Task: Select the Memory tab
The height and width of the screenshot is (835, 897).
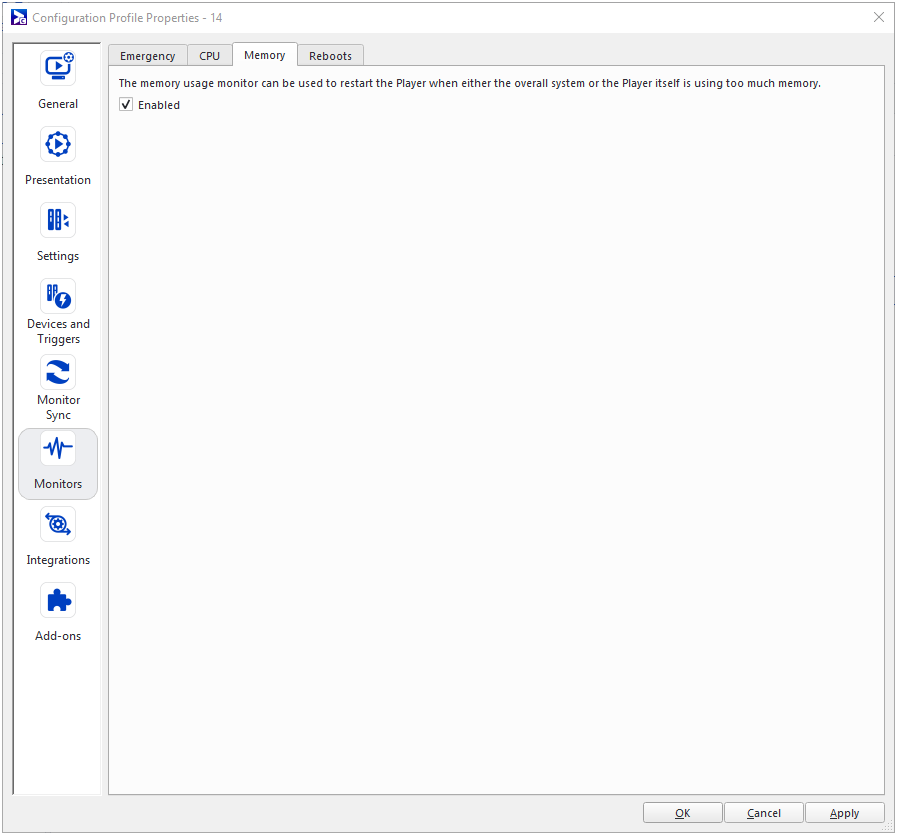Action: [x=264, y=55]
